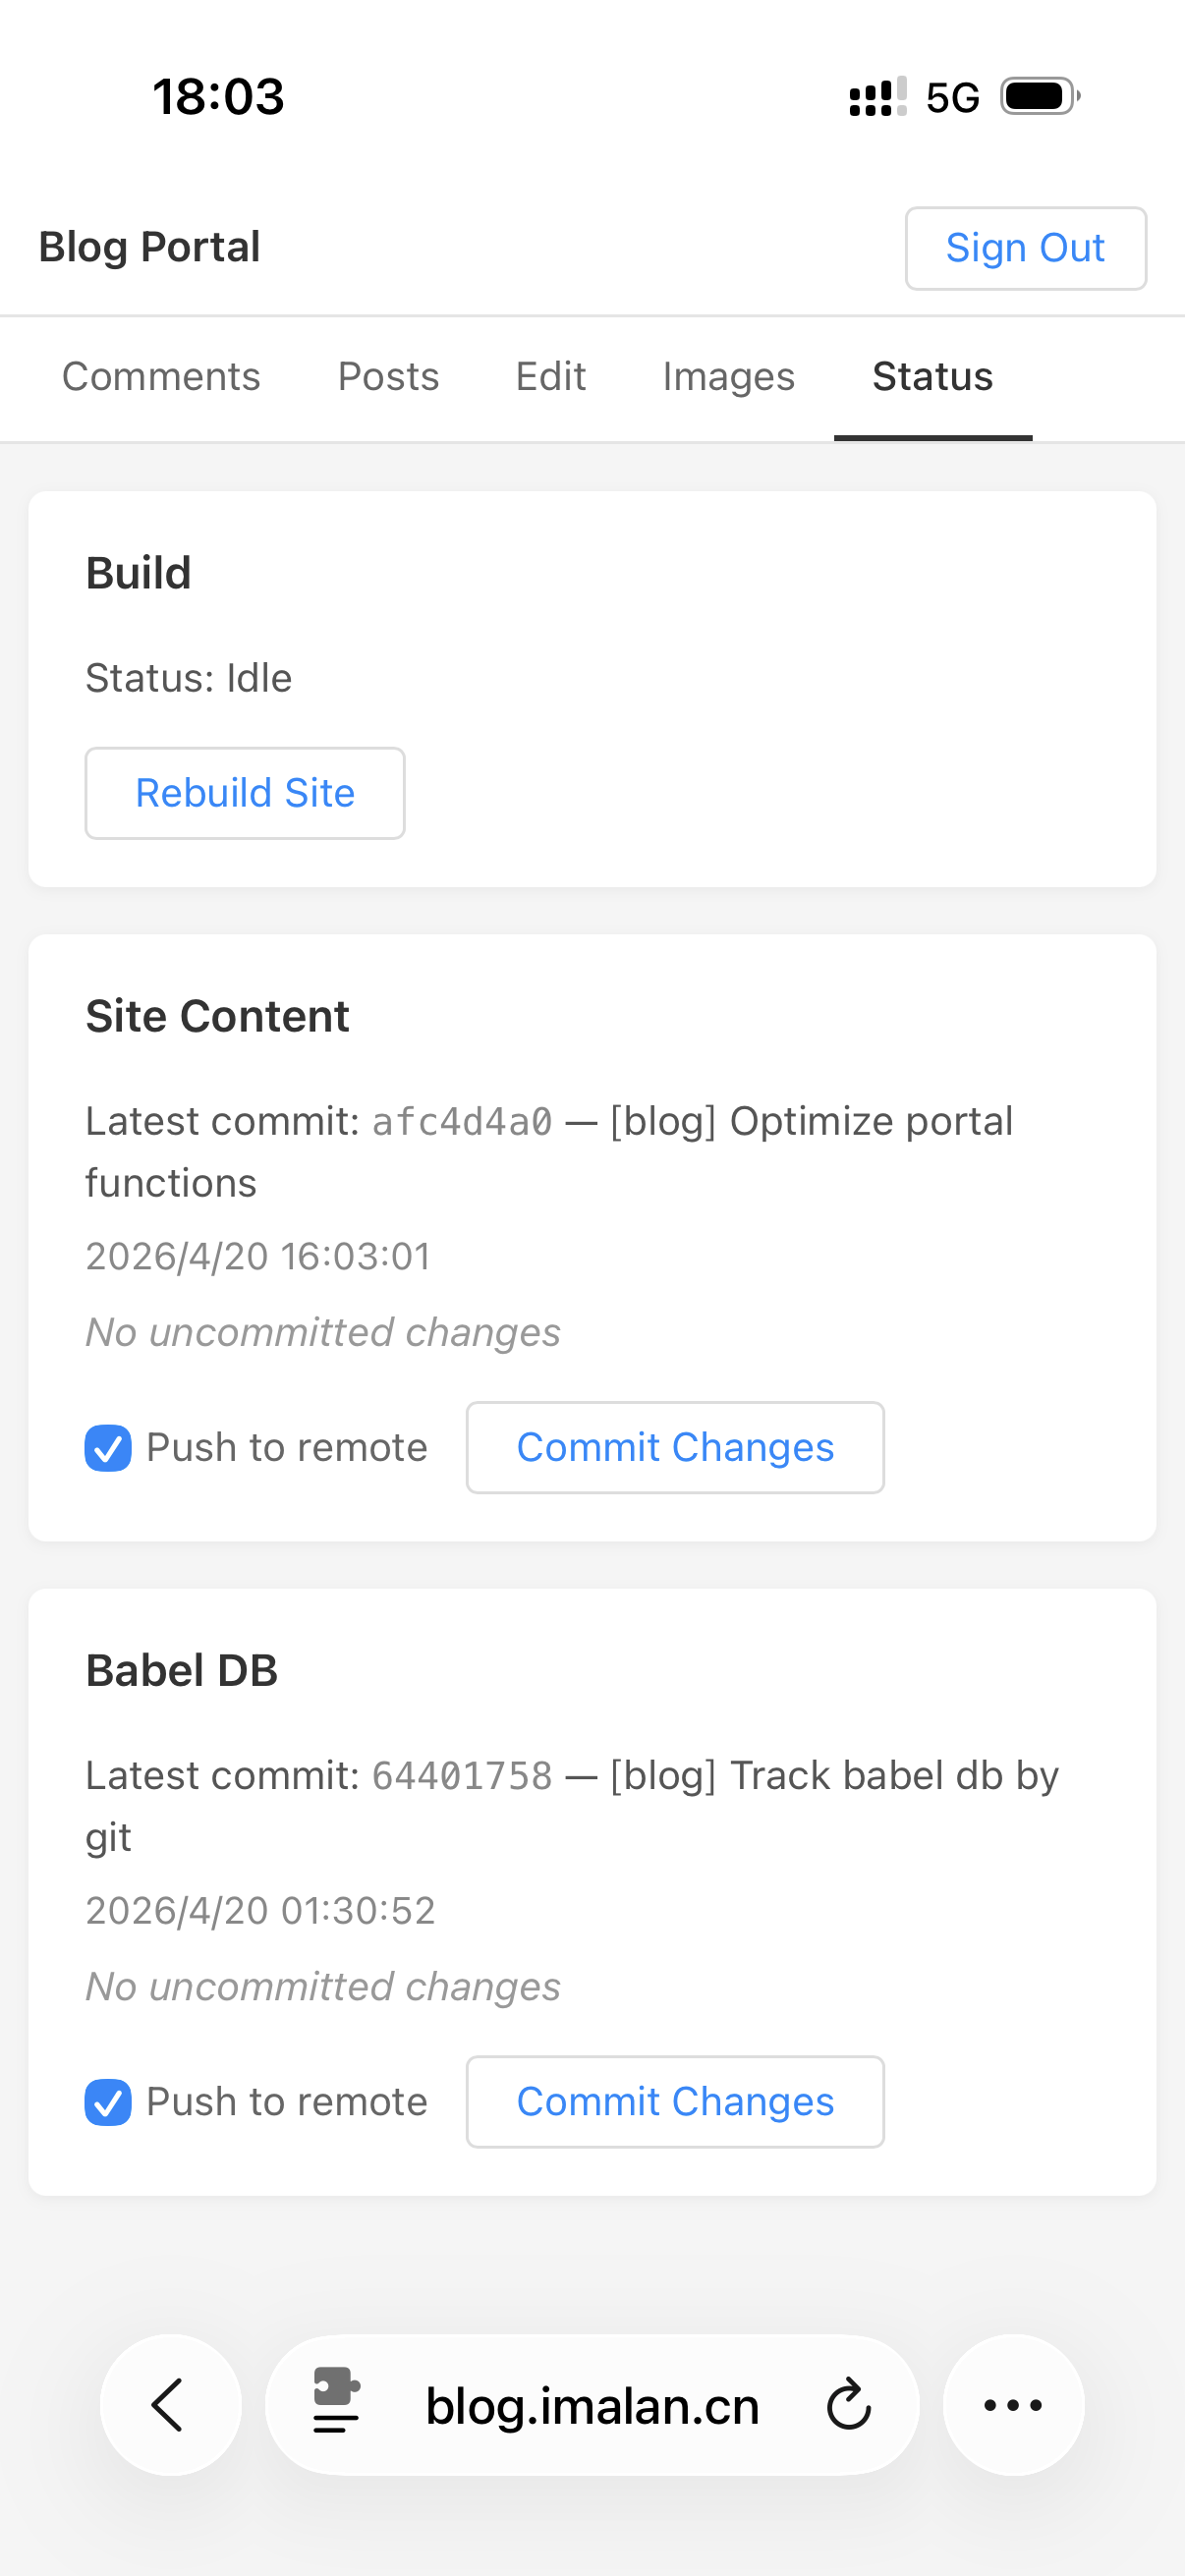Screen dimensions: 1185x2576
Task: Tap the battery icon in status bar
Action: [x=1040, y=97]
